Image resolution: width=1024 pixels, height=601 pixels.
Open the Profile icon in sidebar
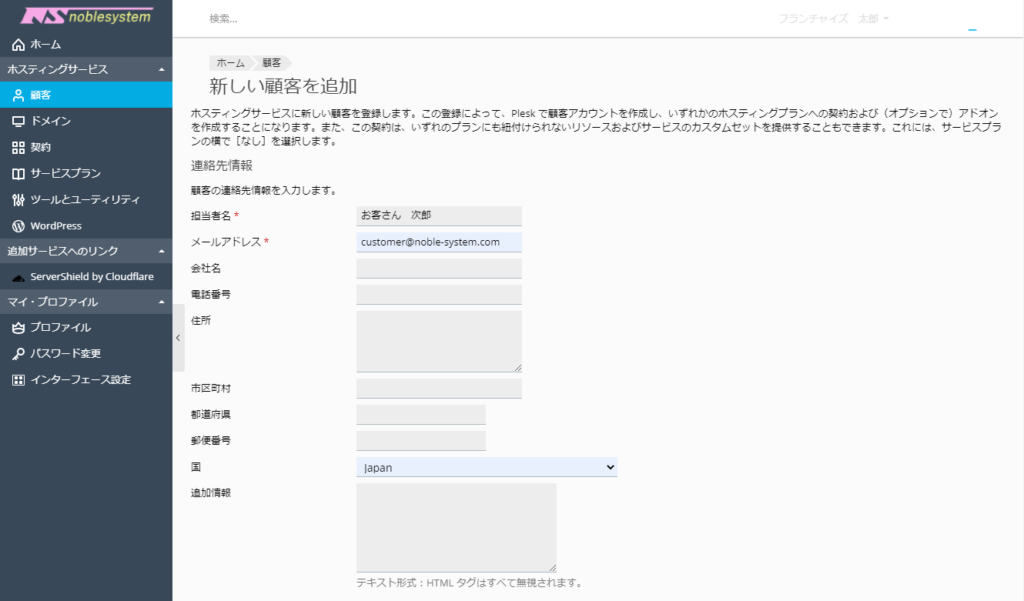18,328
